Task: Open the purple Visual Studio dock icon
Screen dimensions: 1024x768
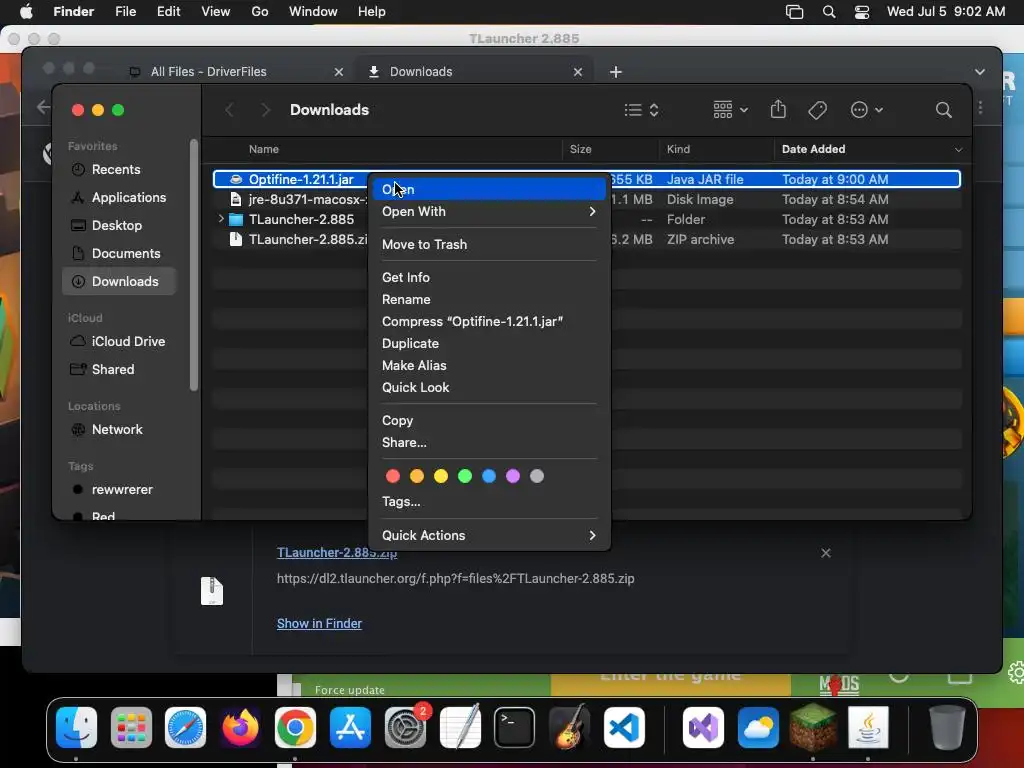Action: (703, 727)
